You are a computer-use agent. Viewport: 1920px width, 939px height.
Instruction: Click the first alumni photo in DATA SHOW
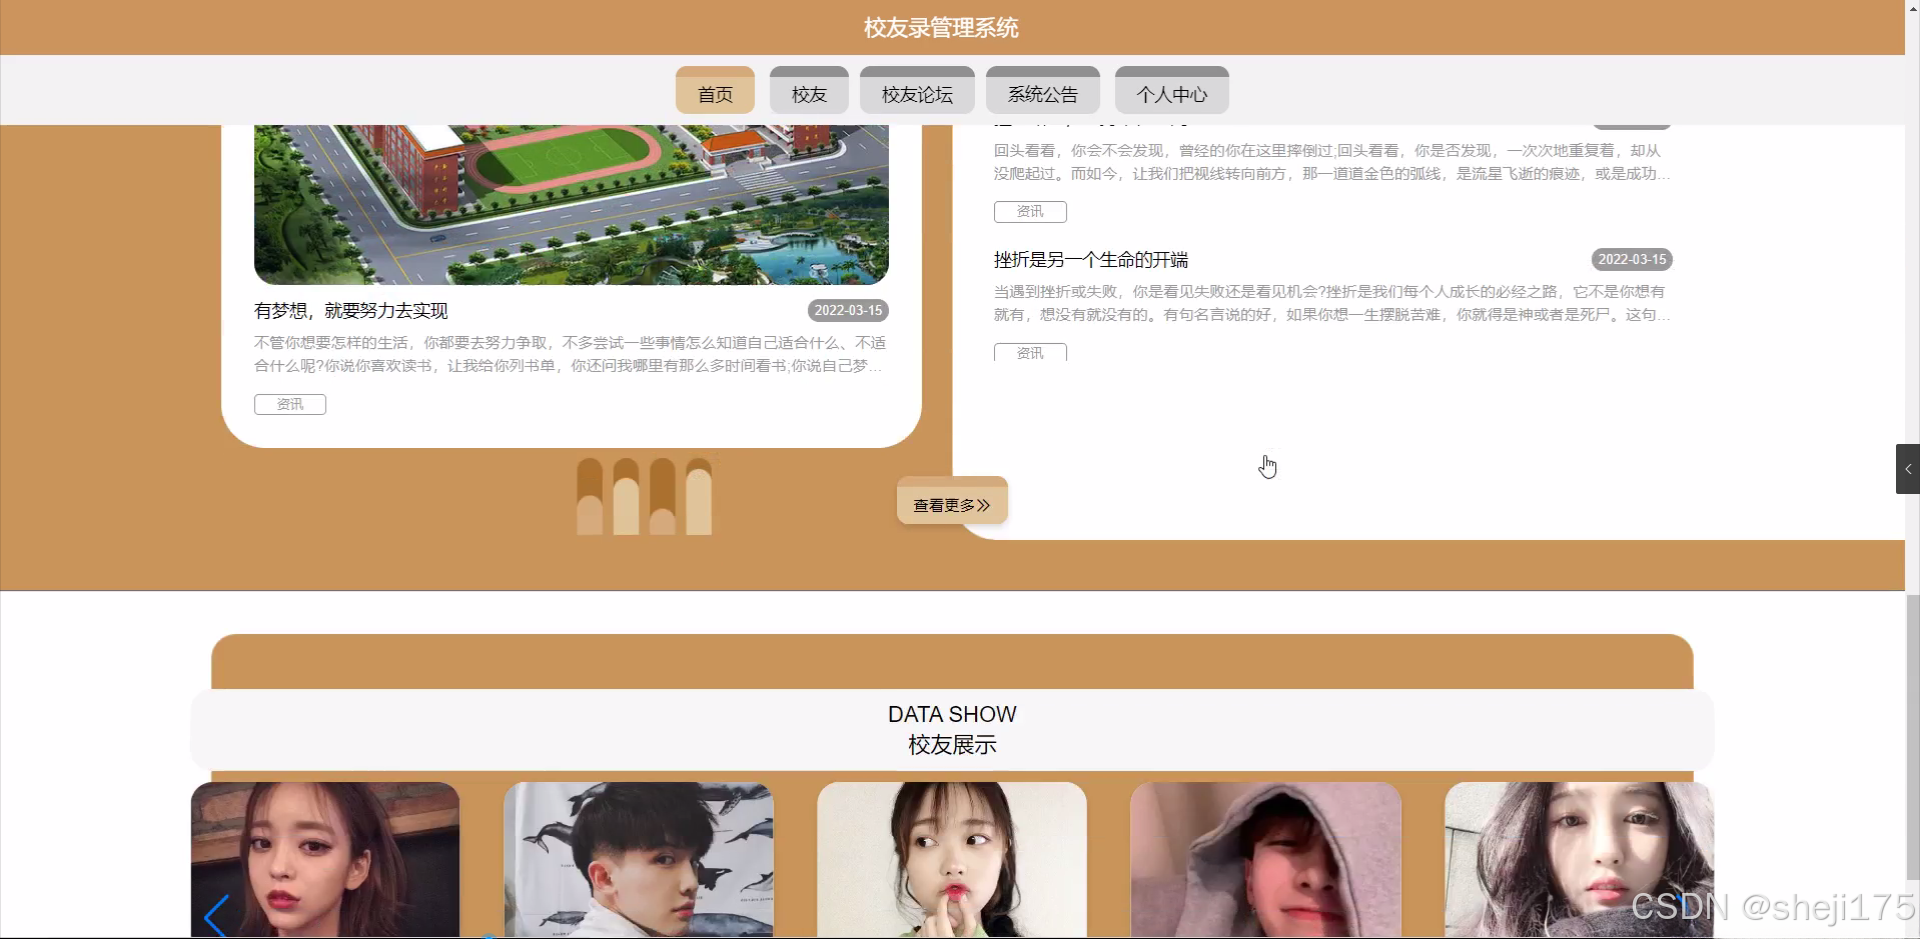(x=325, y=860)
